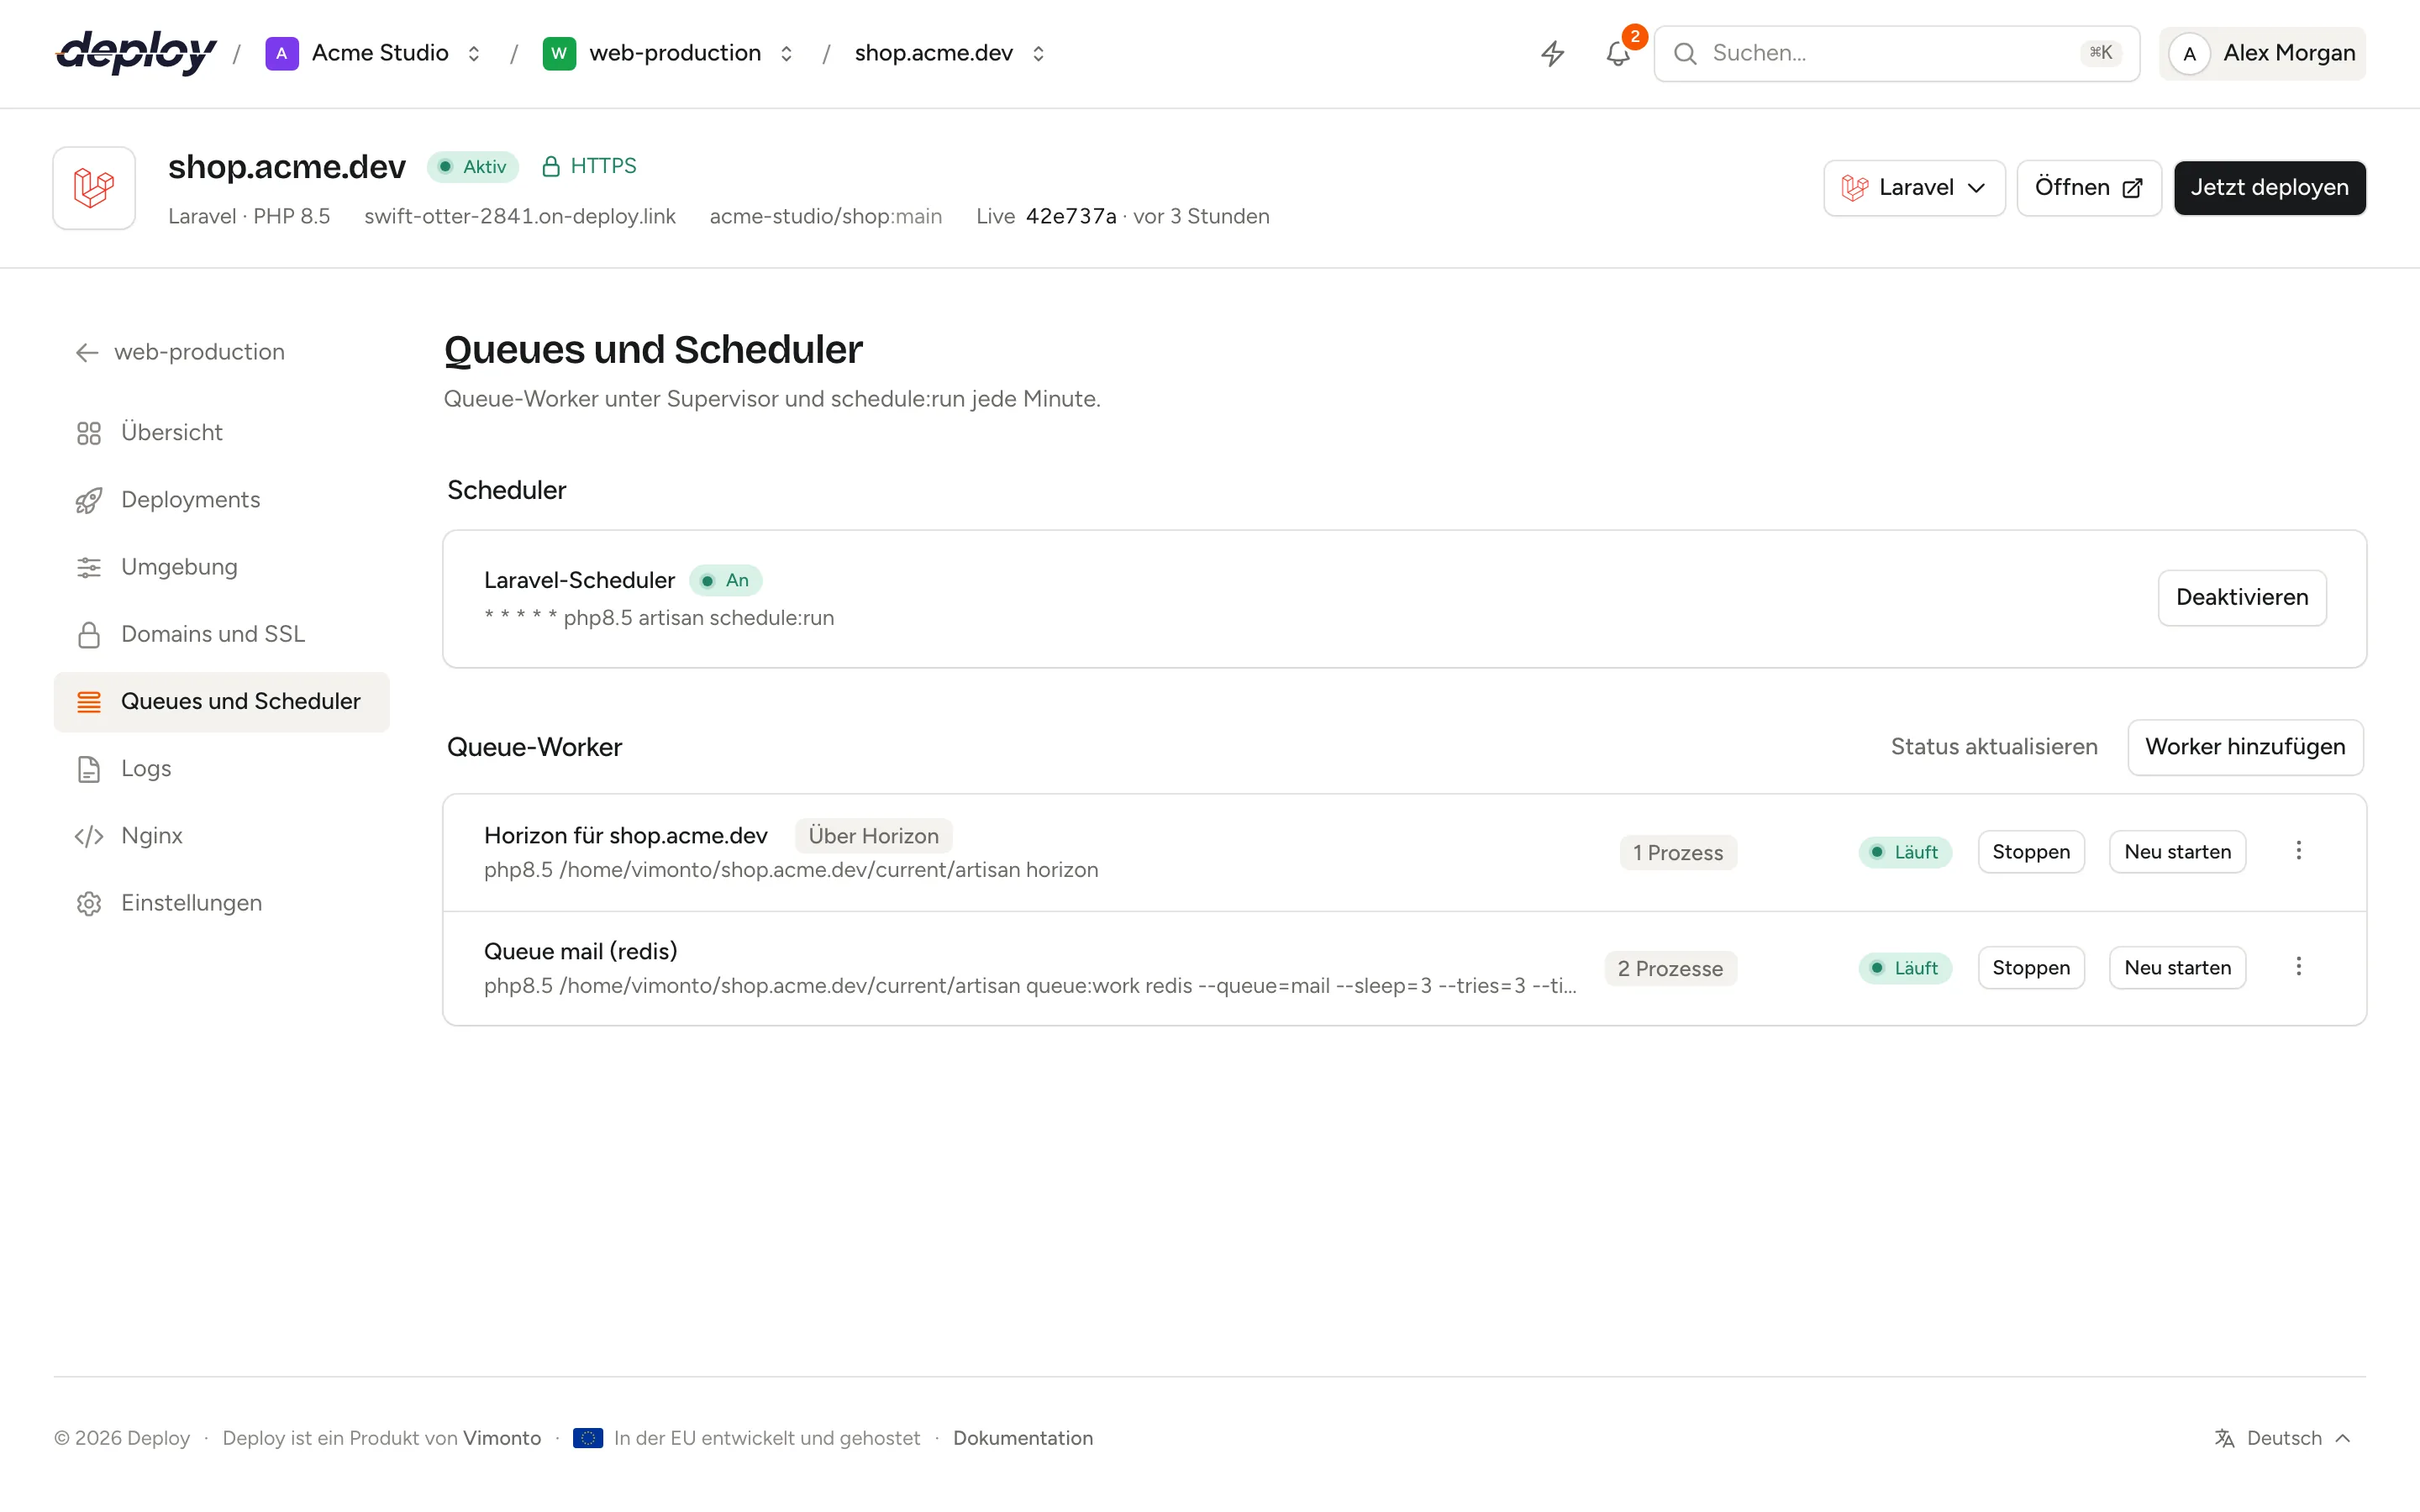Open the Deployments sidebar item
The height and width of the screenshot is (1512, 2420).
pyautogui.click(x=222, y=500)
